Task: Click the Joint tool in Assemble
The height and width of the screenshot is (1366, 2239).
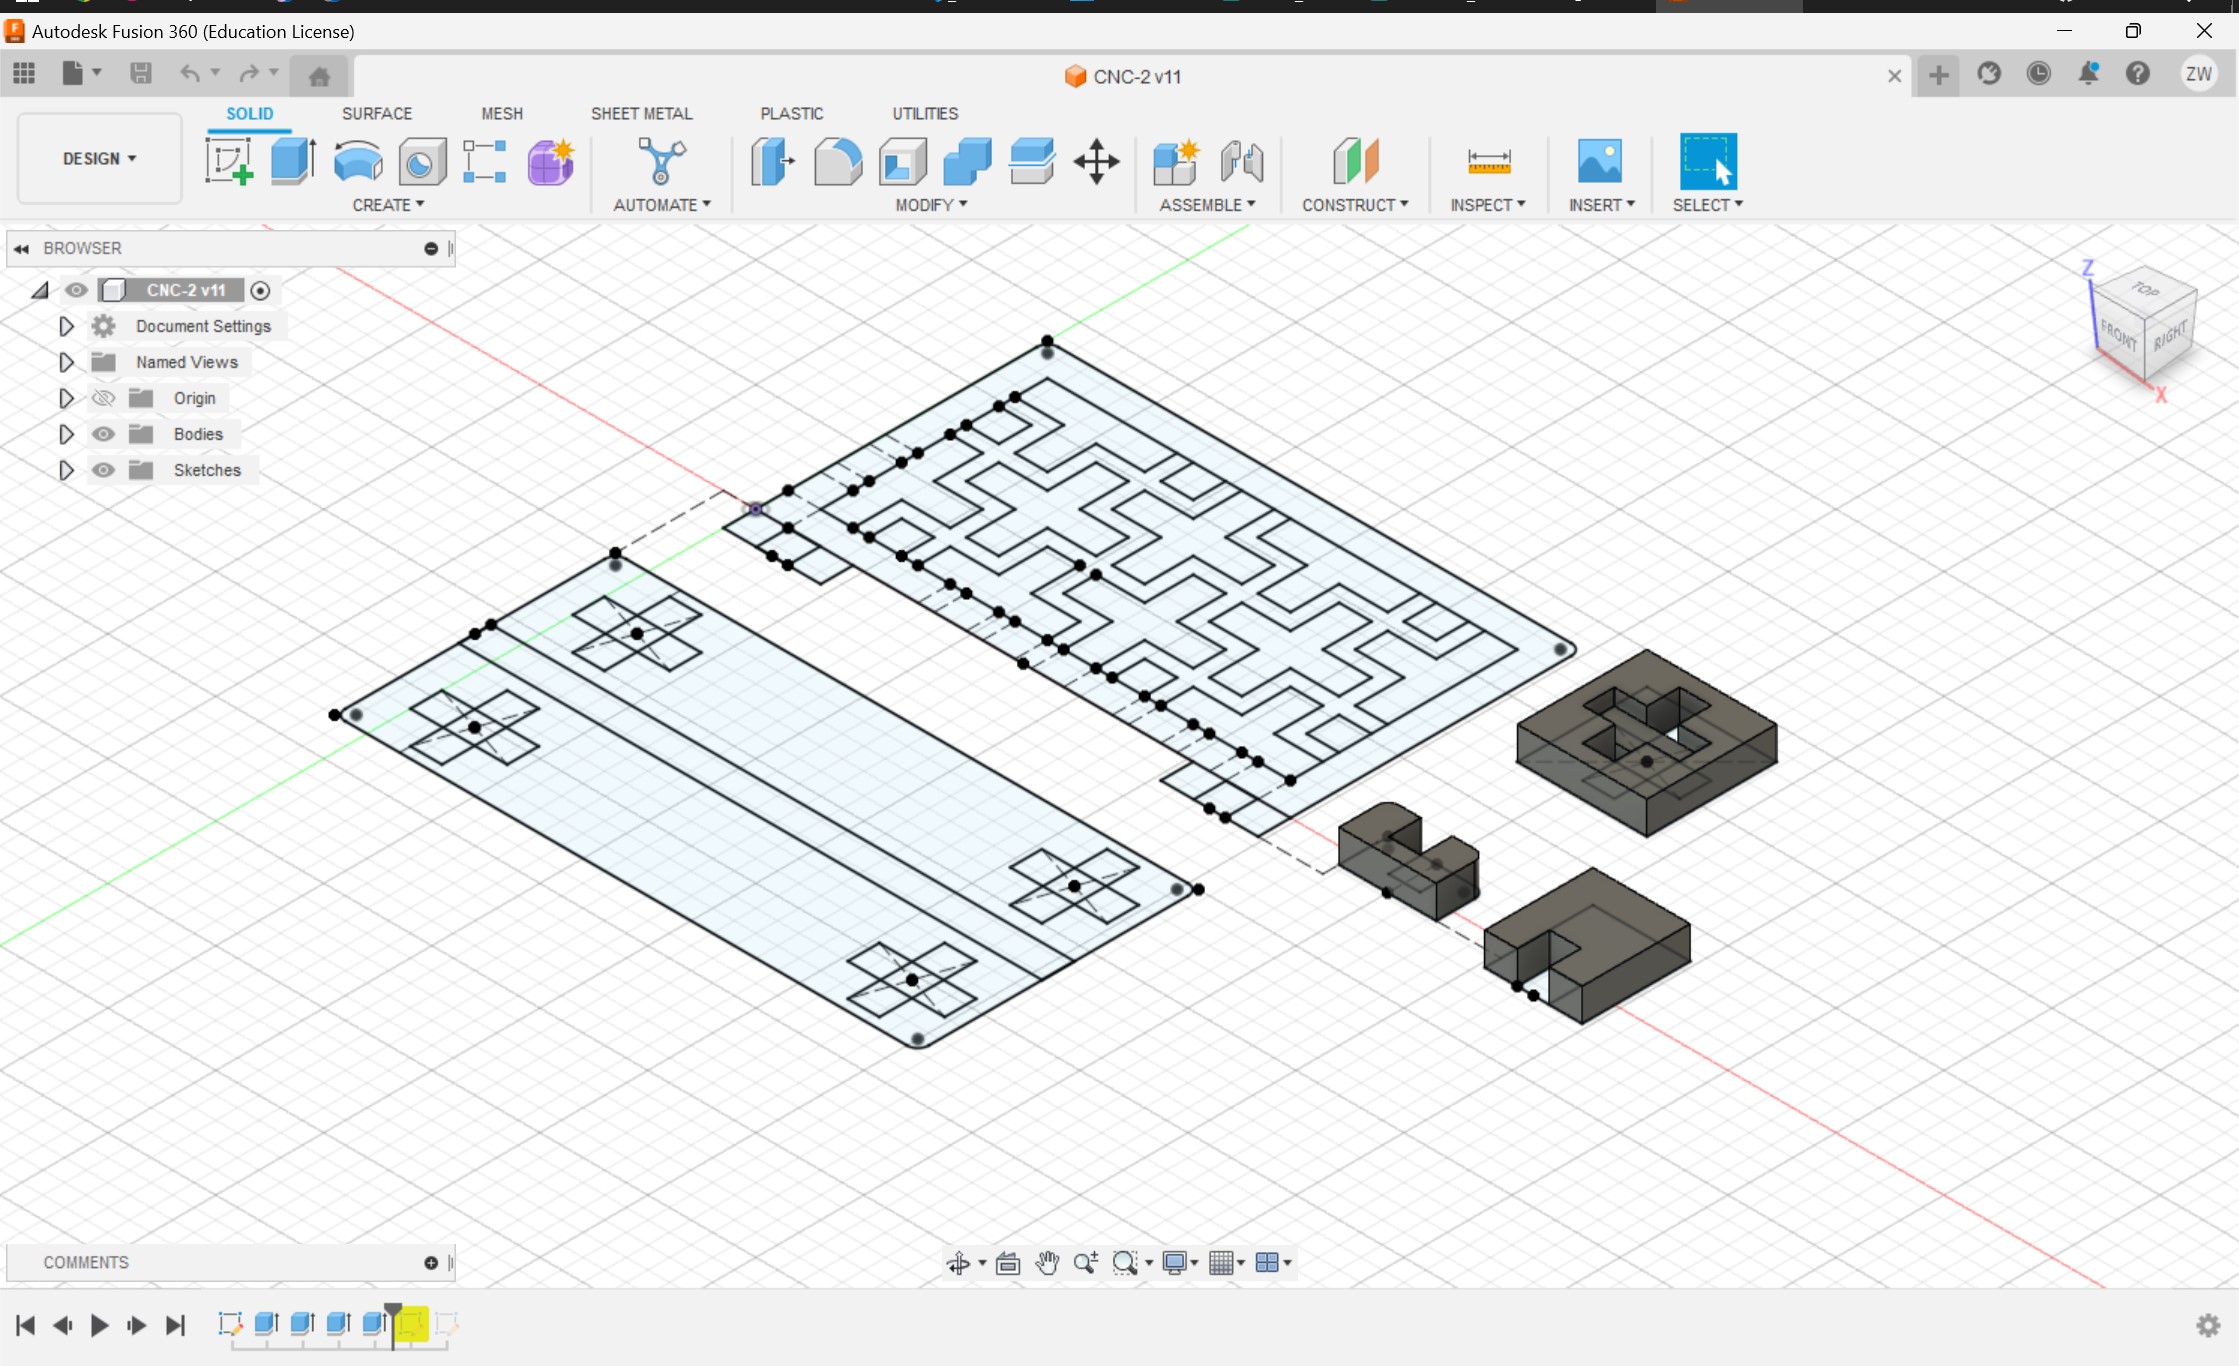Action: point(1242,161)
